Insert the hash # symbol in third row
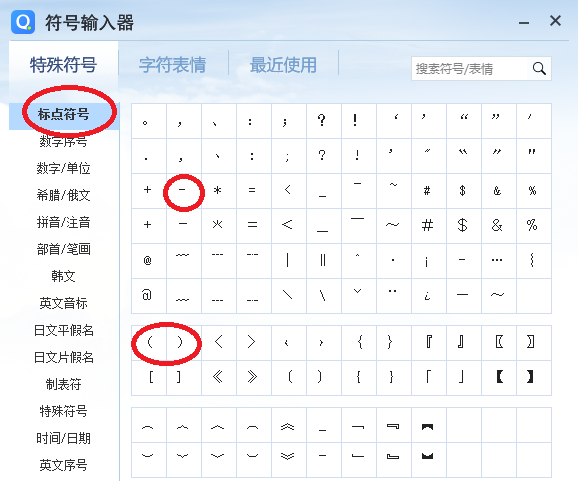The width and height of the screenshot is (578, 493). [427, 191]
